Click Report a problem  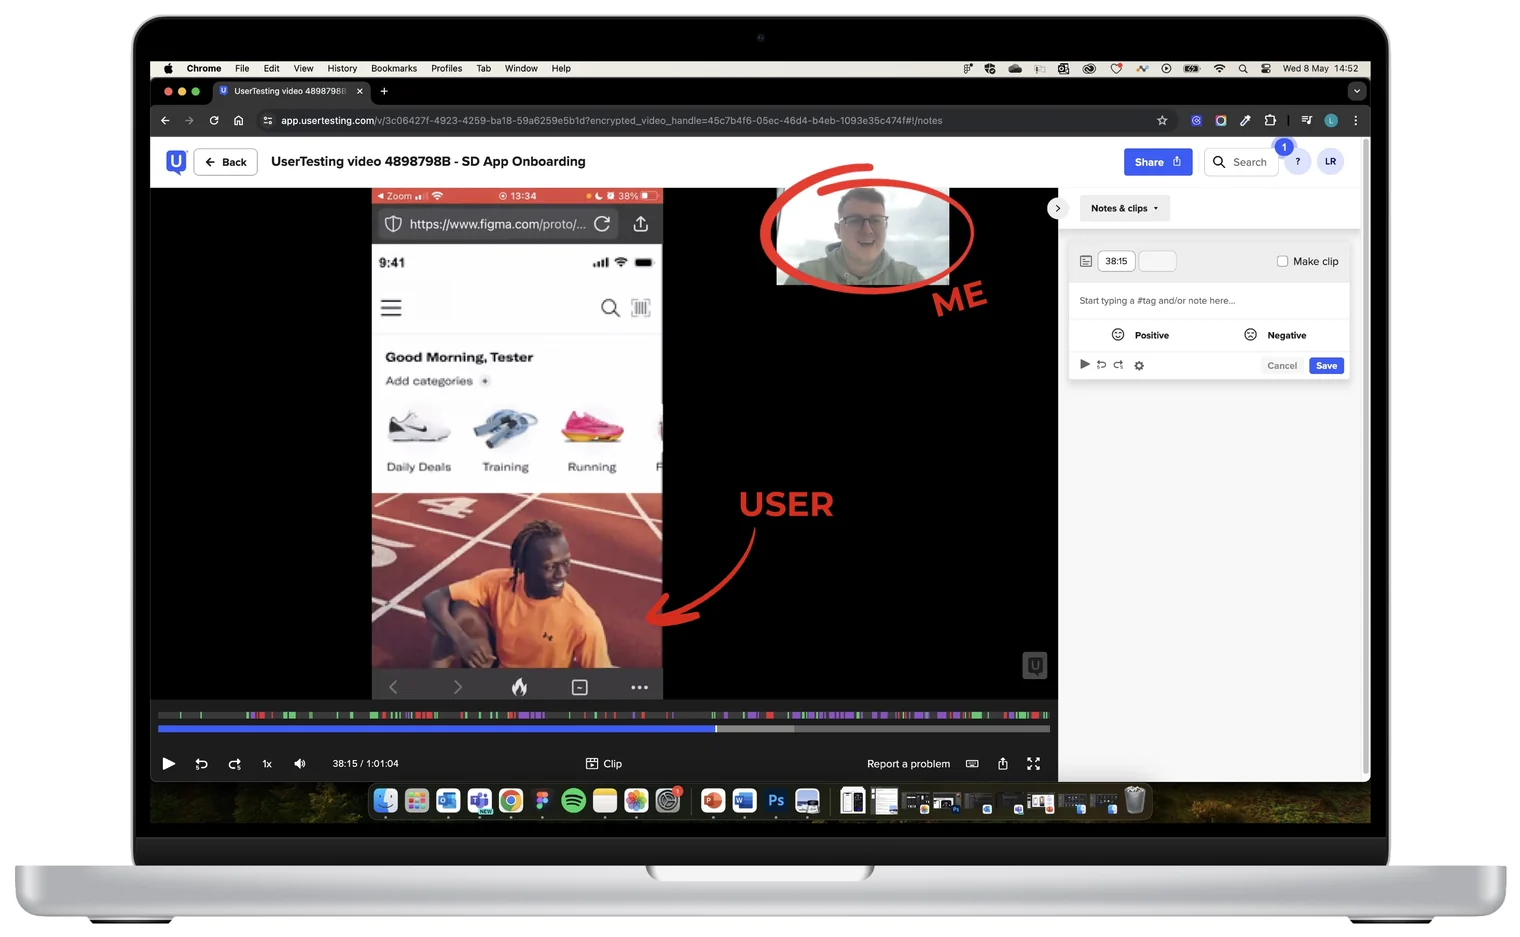pyautogui.click(x=908, y=764)
